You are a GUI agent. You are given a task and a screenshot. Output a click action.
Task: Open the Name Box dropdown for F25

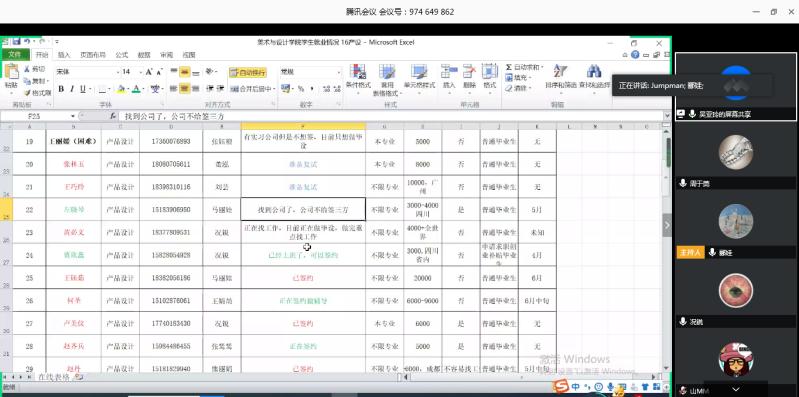pos(73,116)
